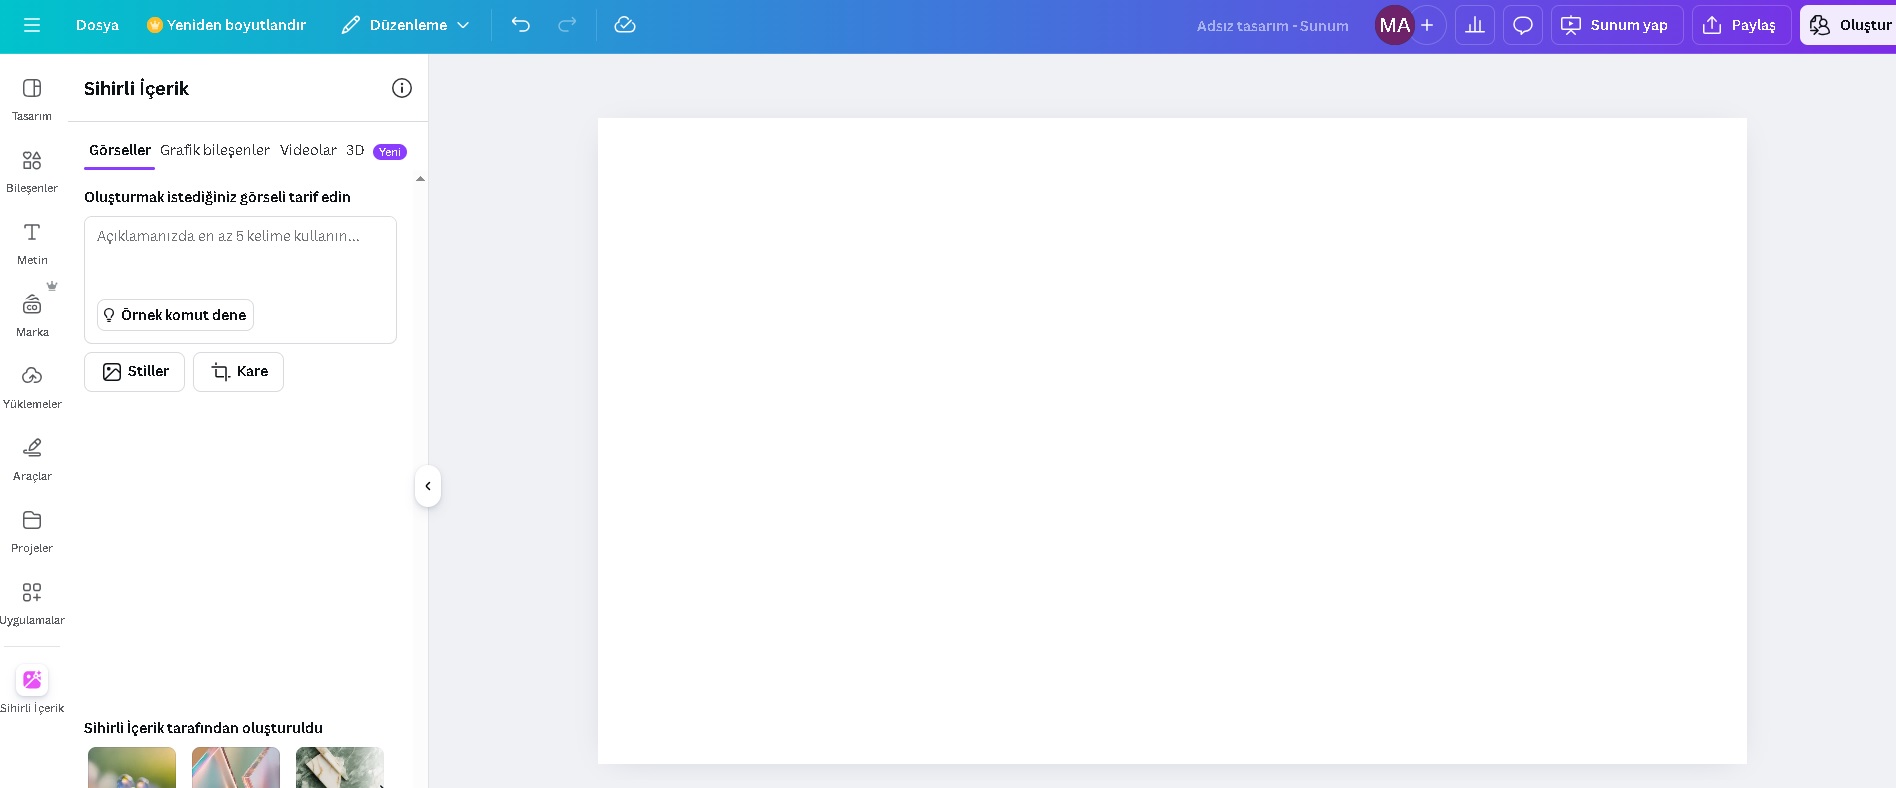Image resolution: width=1896 pixels, height=788 pixels.
Task: Click the Paylaş share button
Action: point(1741,25)
